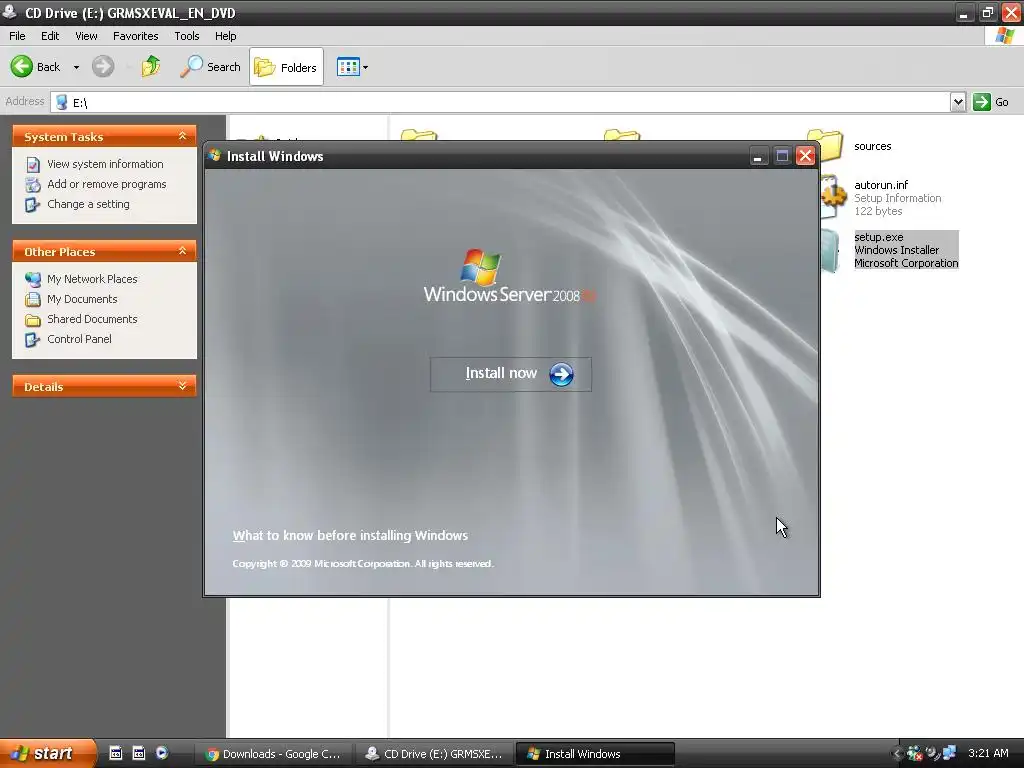Collapse the Other Places panel
Screen dimensions: 1024x768
tap(182, 251)
